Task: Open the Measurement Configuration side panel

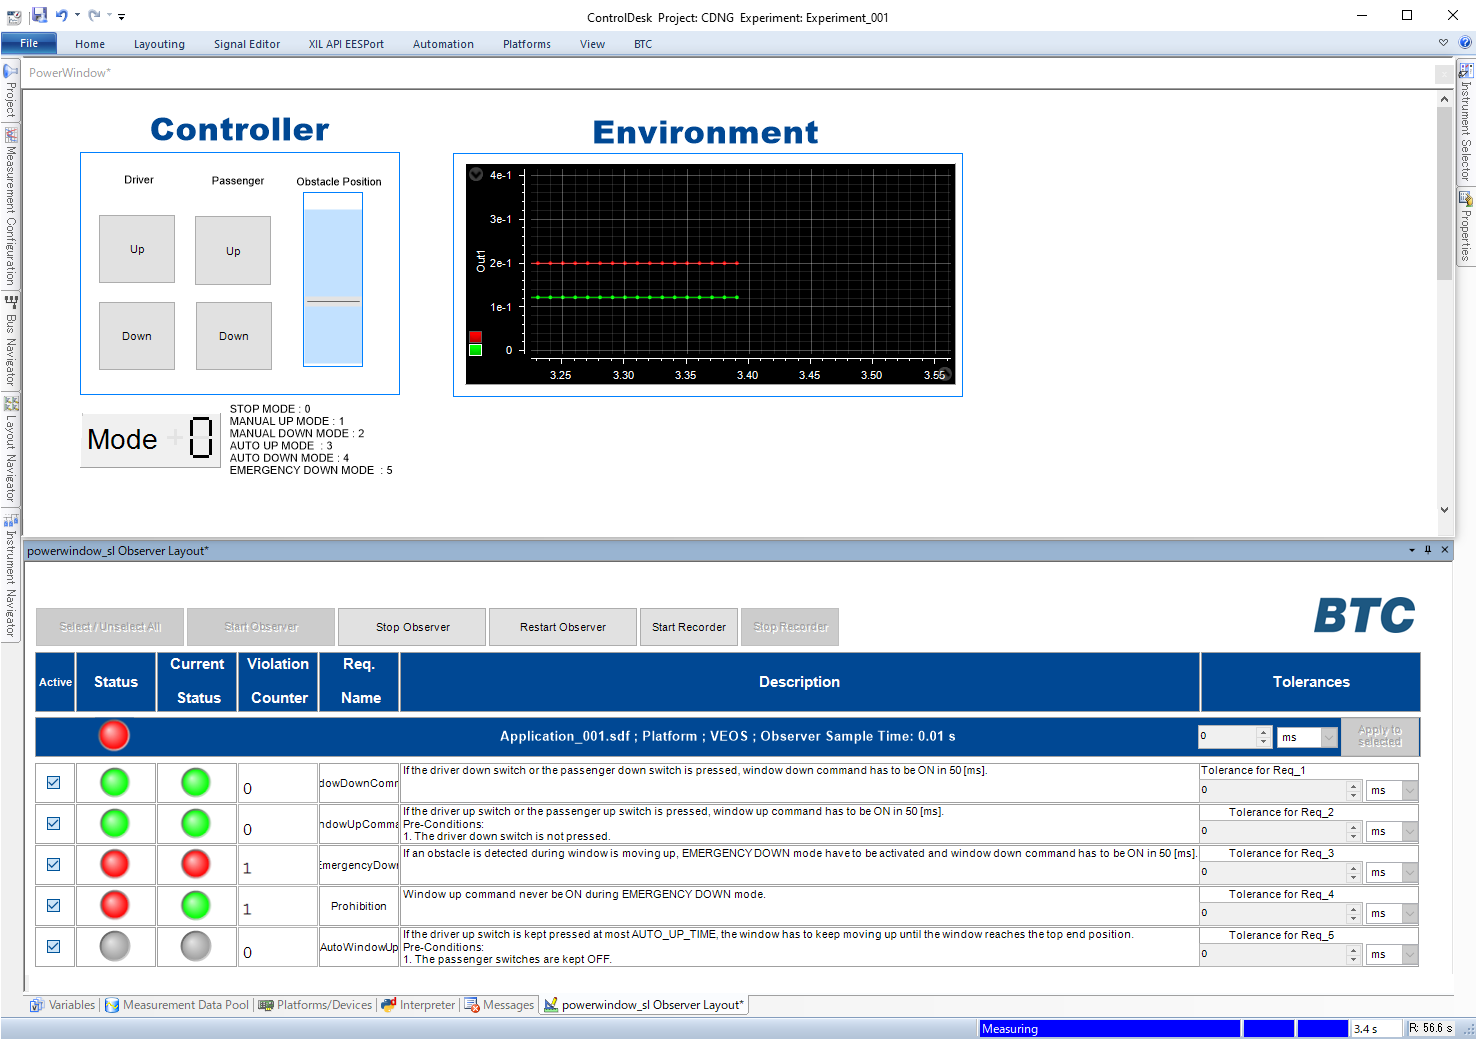Action: point(10,207)
